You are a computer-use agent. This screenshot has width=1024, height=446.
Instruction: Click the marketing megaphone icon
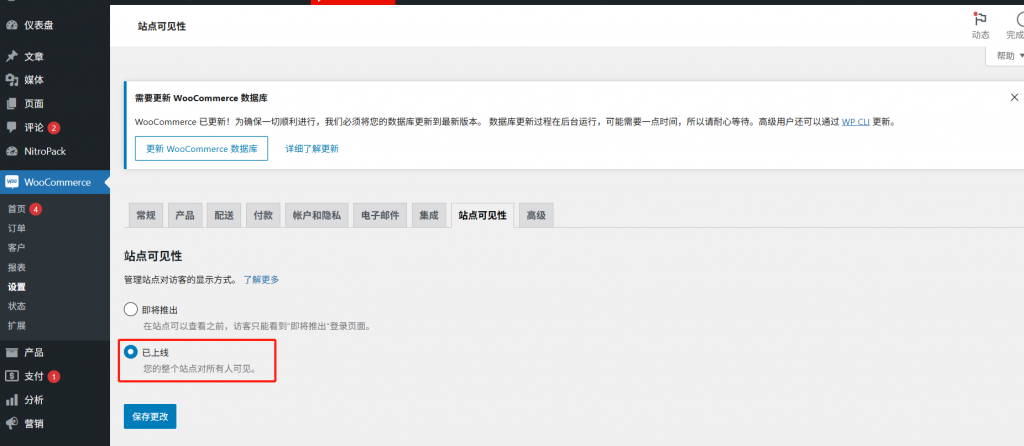click(x=11, y=423)
